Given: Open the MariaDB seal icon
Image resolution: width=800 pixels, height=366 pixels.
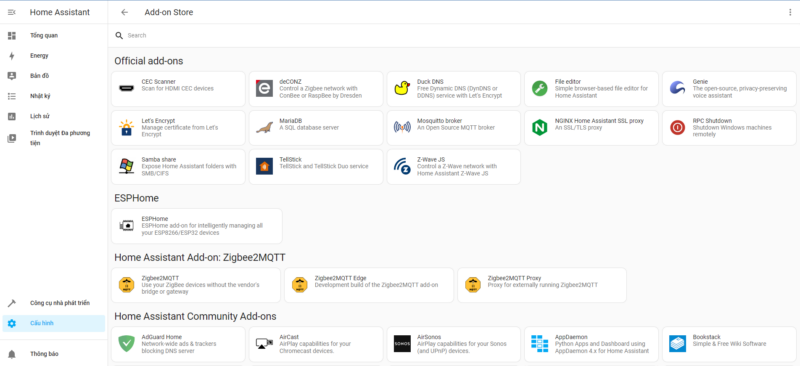Looking at the screenshot, I should click(x=264, y=128).
